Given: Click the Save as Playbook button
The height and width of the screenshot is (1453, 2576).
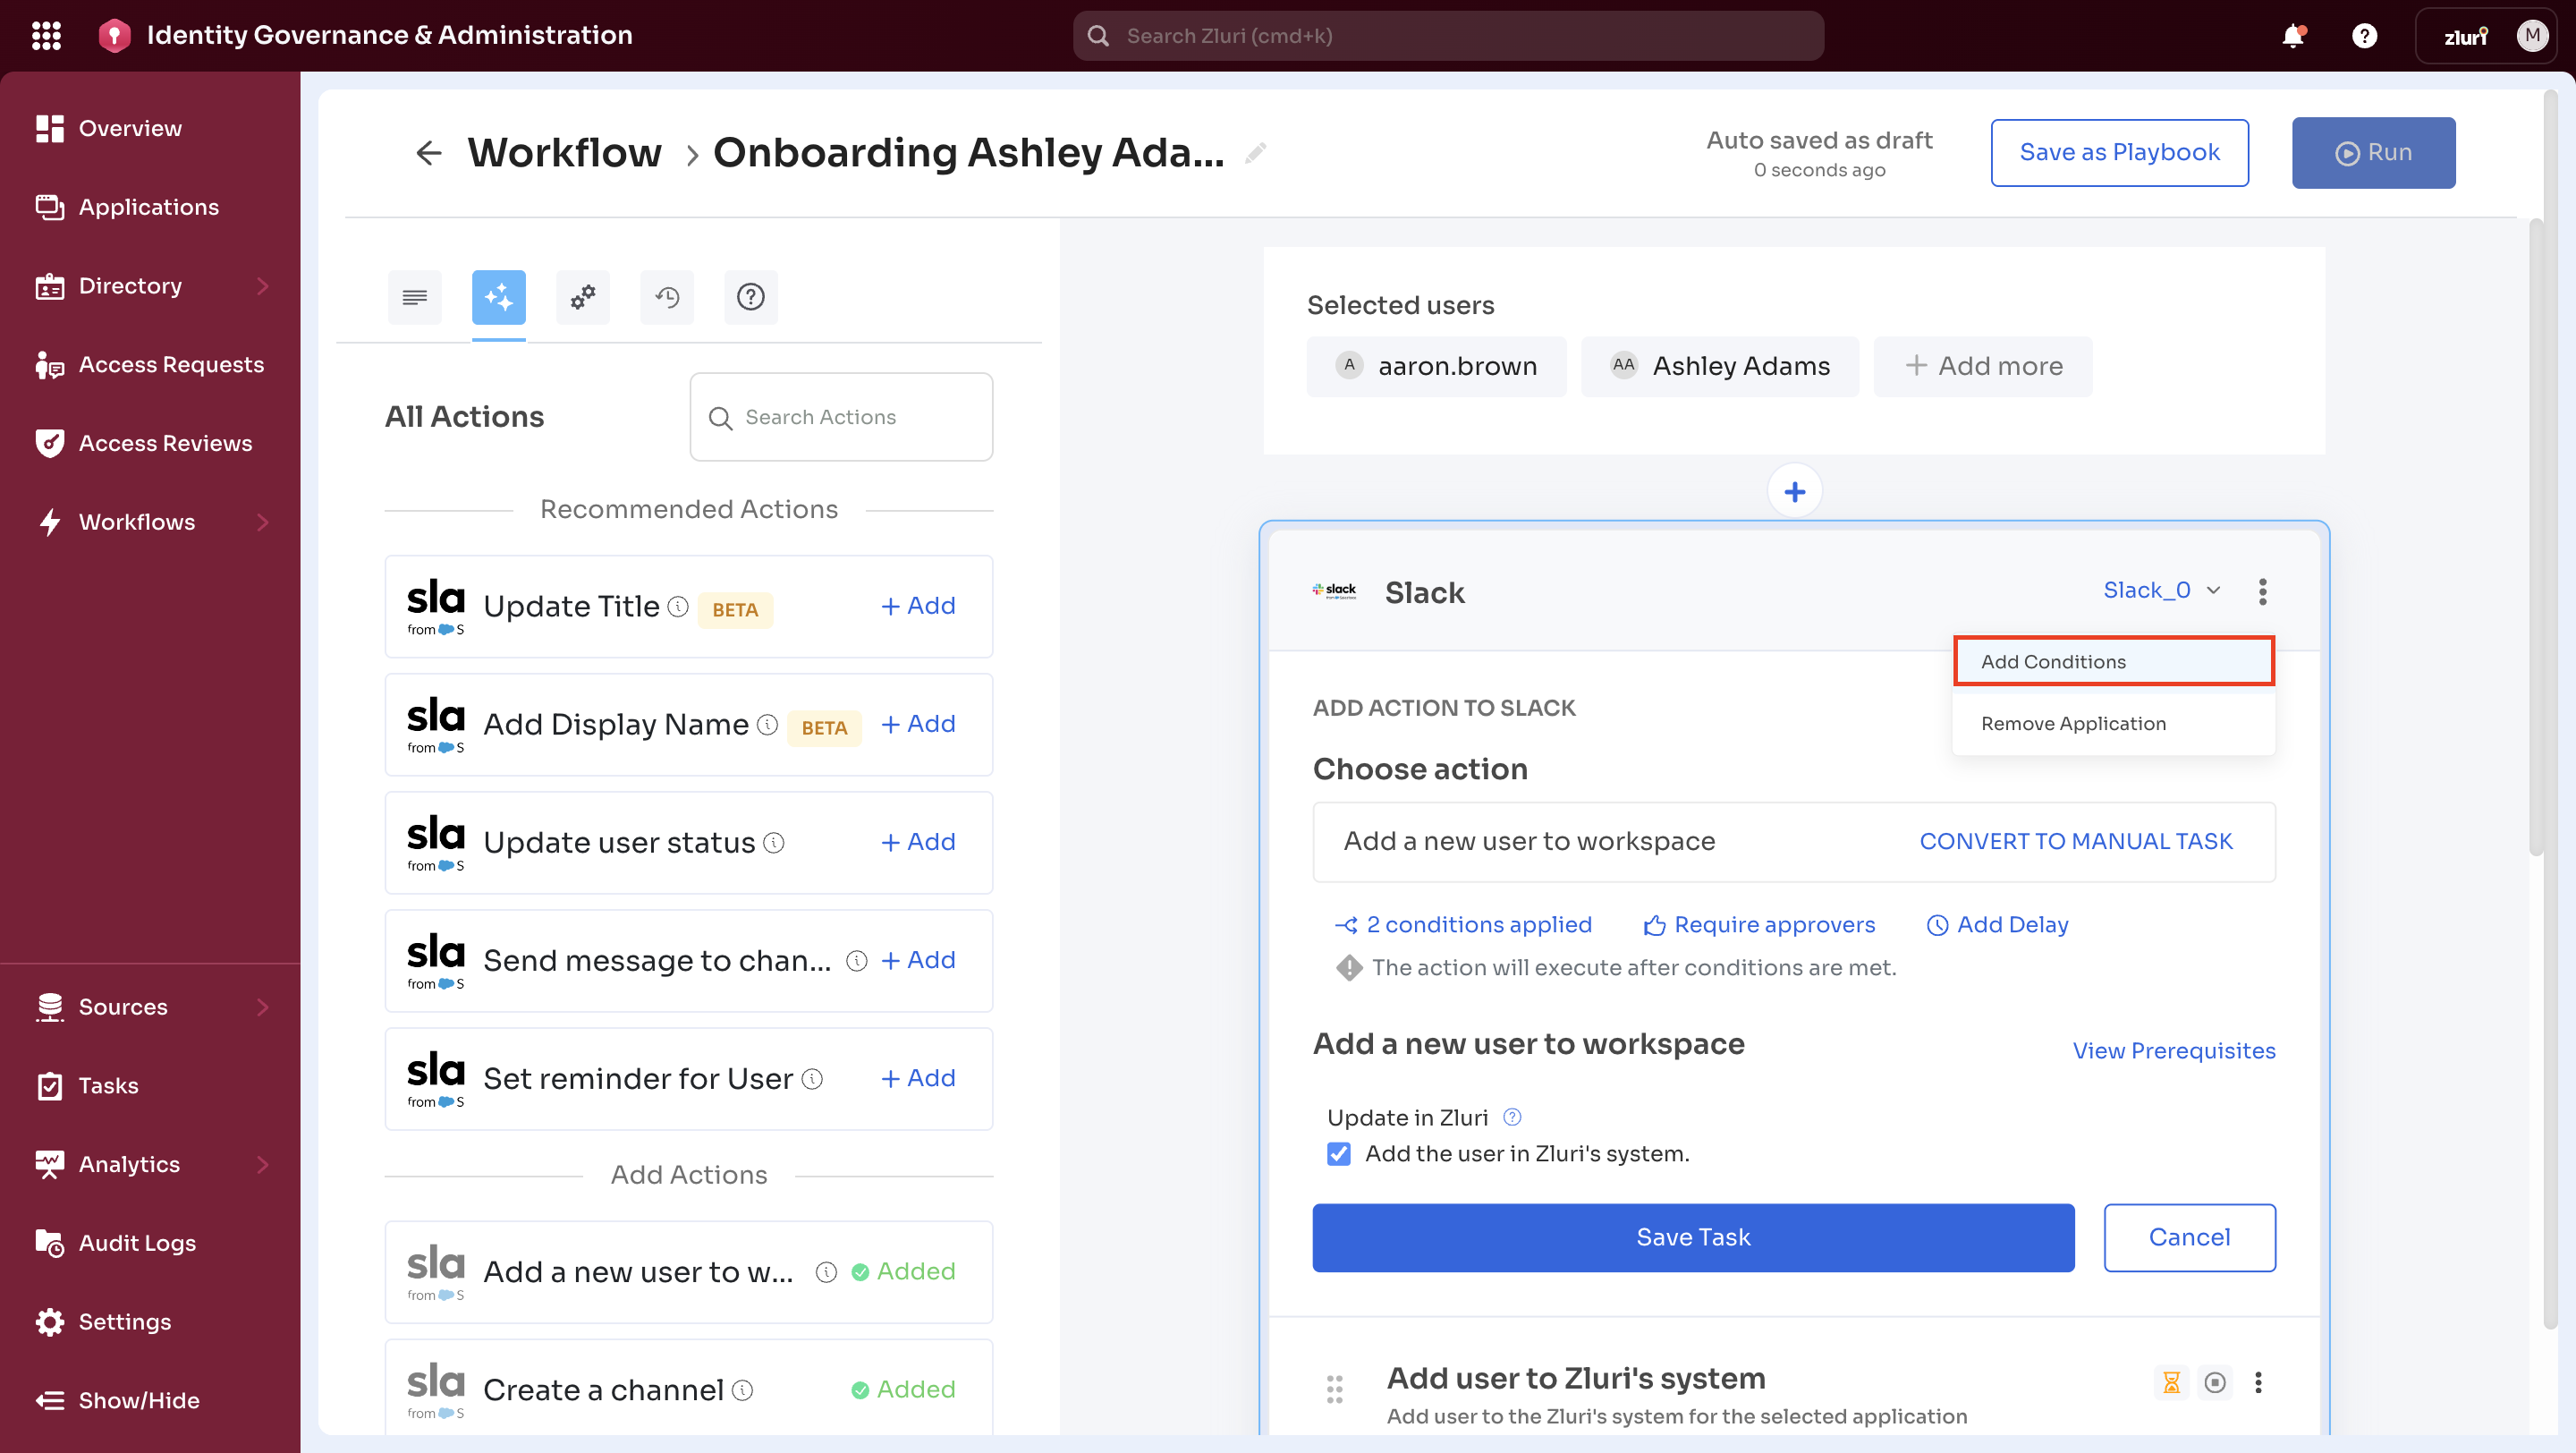Looking at the screenshot, I should (2119, 152).
